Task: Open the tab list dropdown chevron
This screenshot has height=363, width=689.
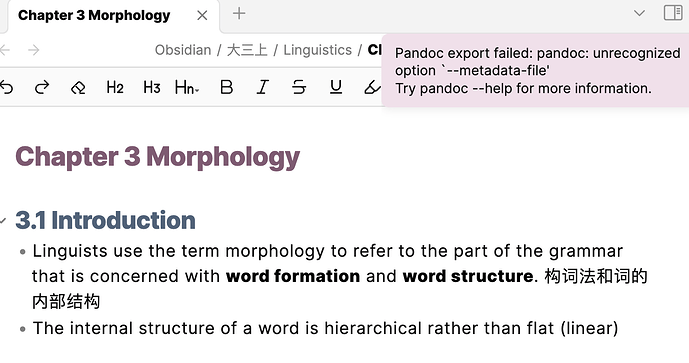Action: [x=639, y=13]
